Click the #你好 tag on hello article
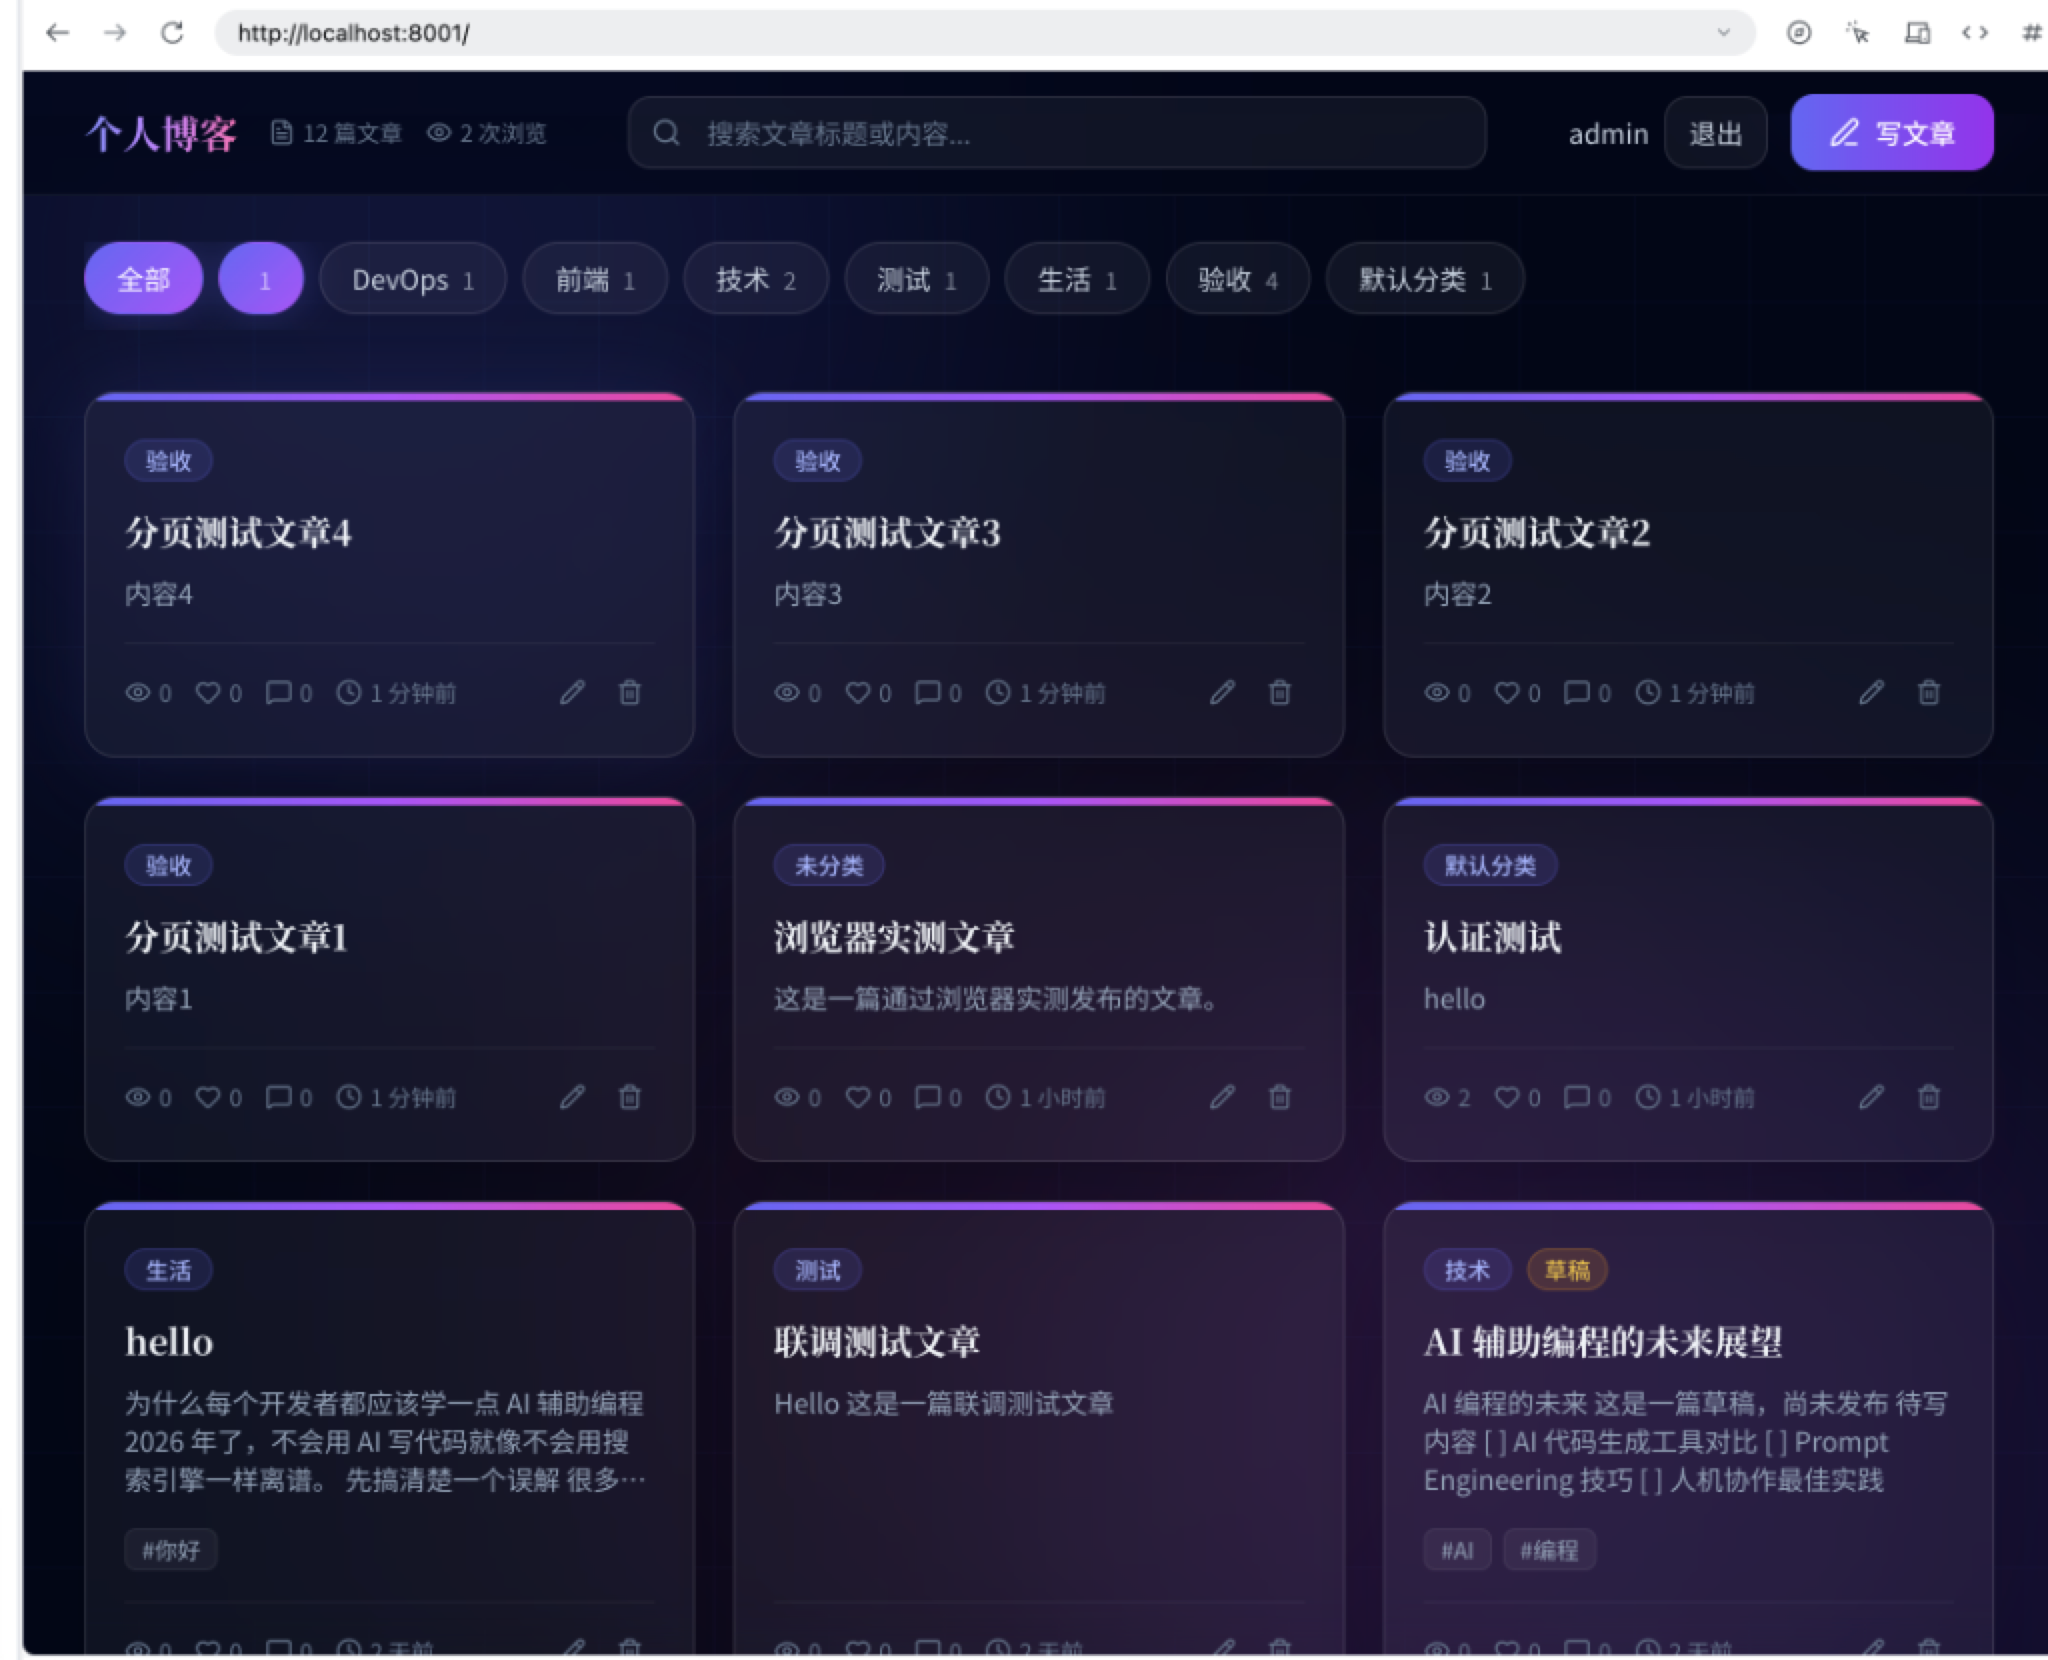 pyautogui.click(x=171, y=1550)
